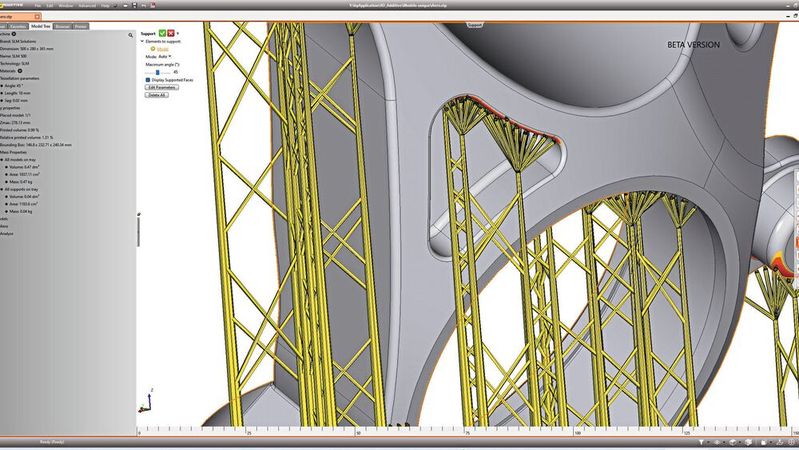Viewport: 799px width, 450px height.
Task: Click the Delete All button
Action: (156, 95)
